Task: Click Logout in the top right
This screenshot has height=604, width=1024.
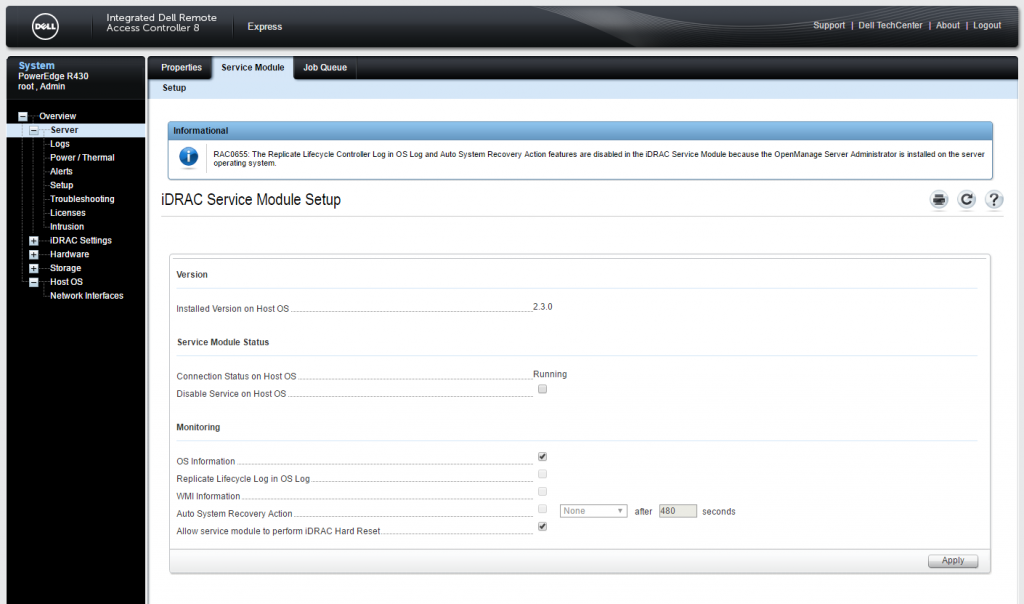Action: 987,25
